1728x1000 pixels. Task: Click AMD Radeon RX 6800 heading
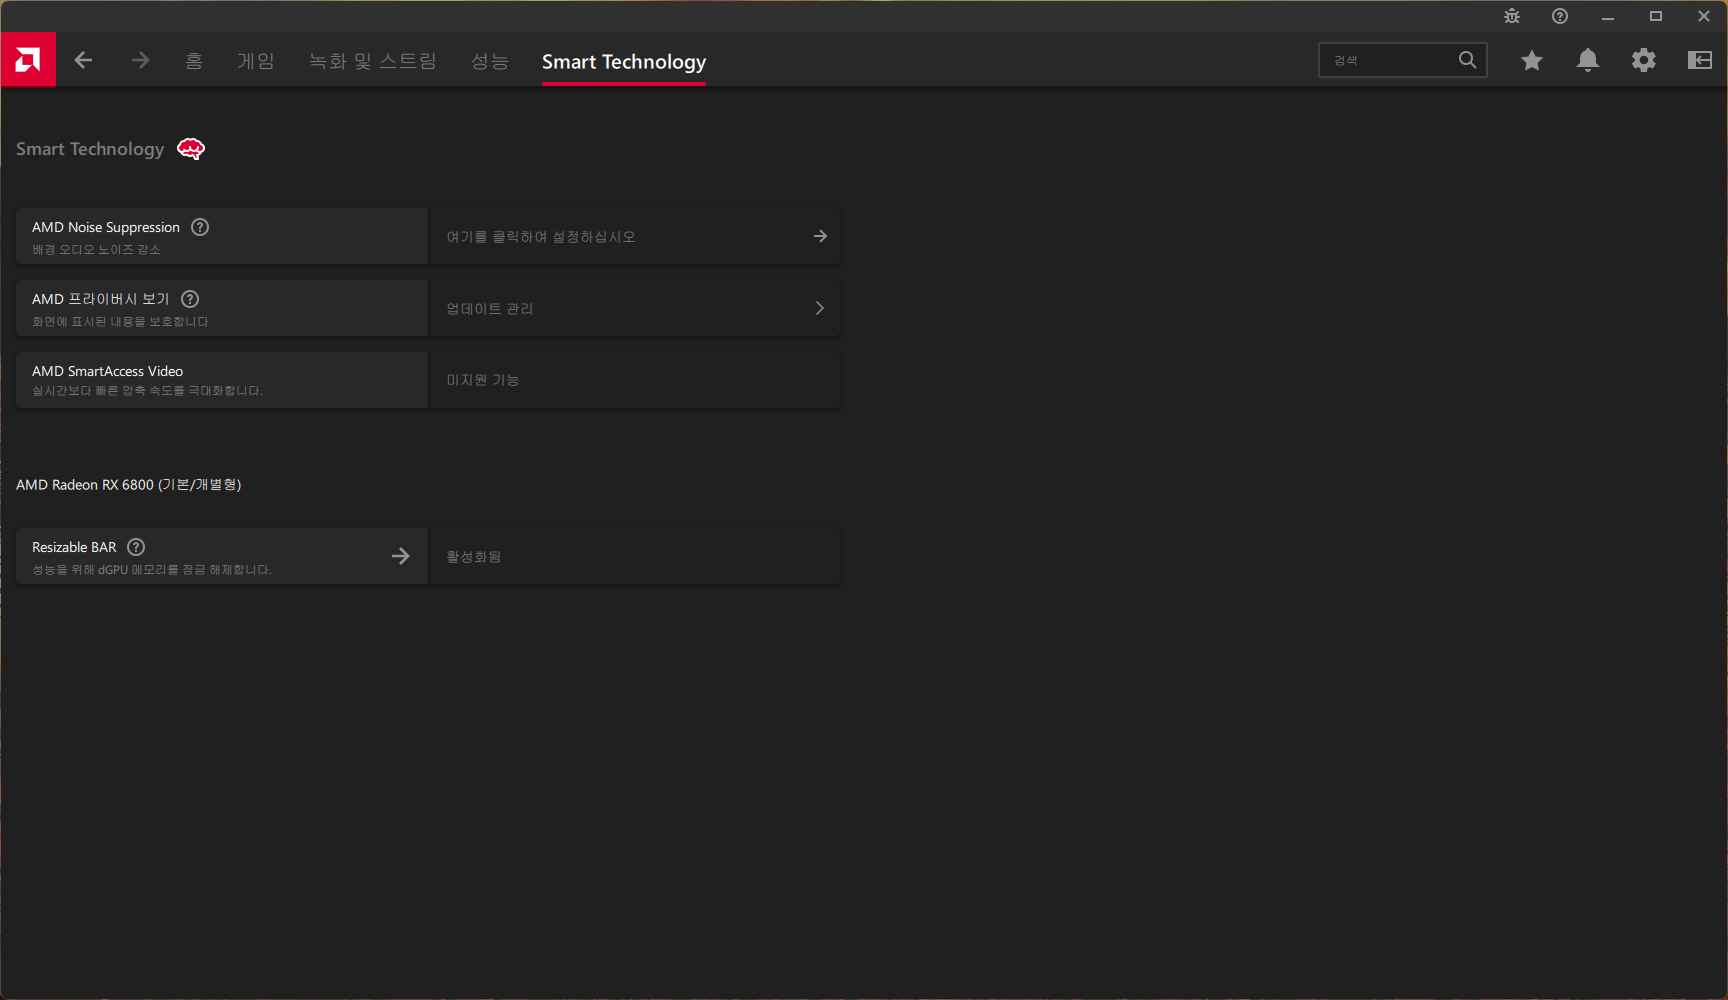[x=128, y=485]
